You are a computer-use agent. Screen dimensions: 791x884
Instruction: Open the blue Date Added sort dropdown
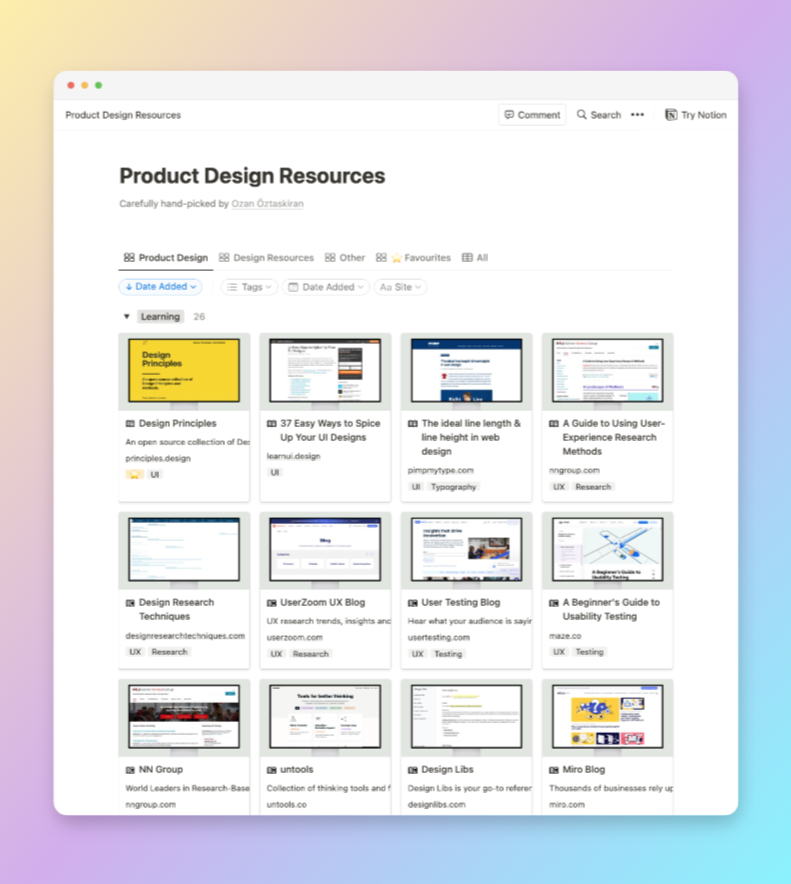[161, 286]
